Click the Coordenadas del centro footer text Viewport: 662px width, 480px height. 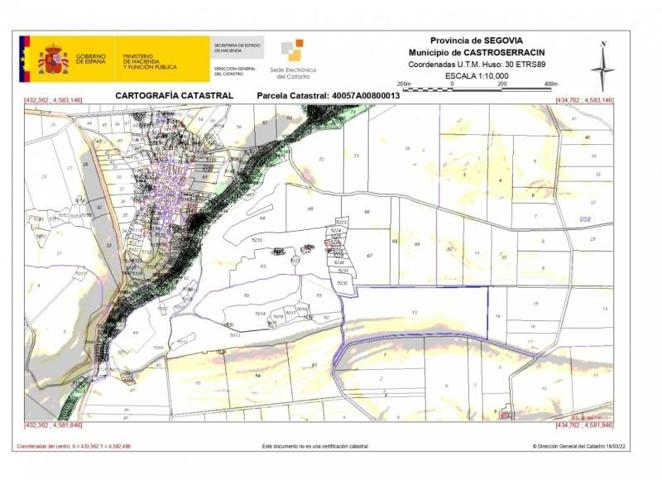pos(73,447)
